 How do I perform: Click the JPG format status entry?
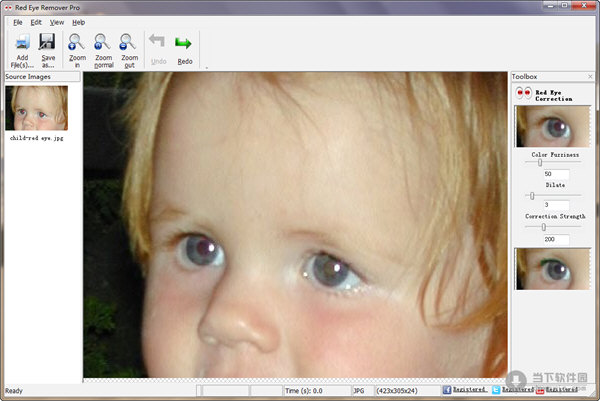click(359, 391)
